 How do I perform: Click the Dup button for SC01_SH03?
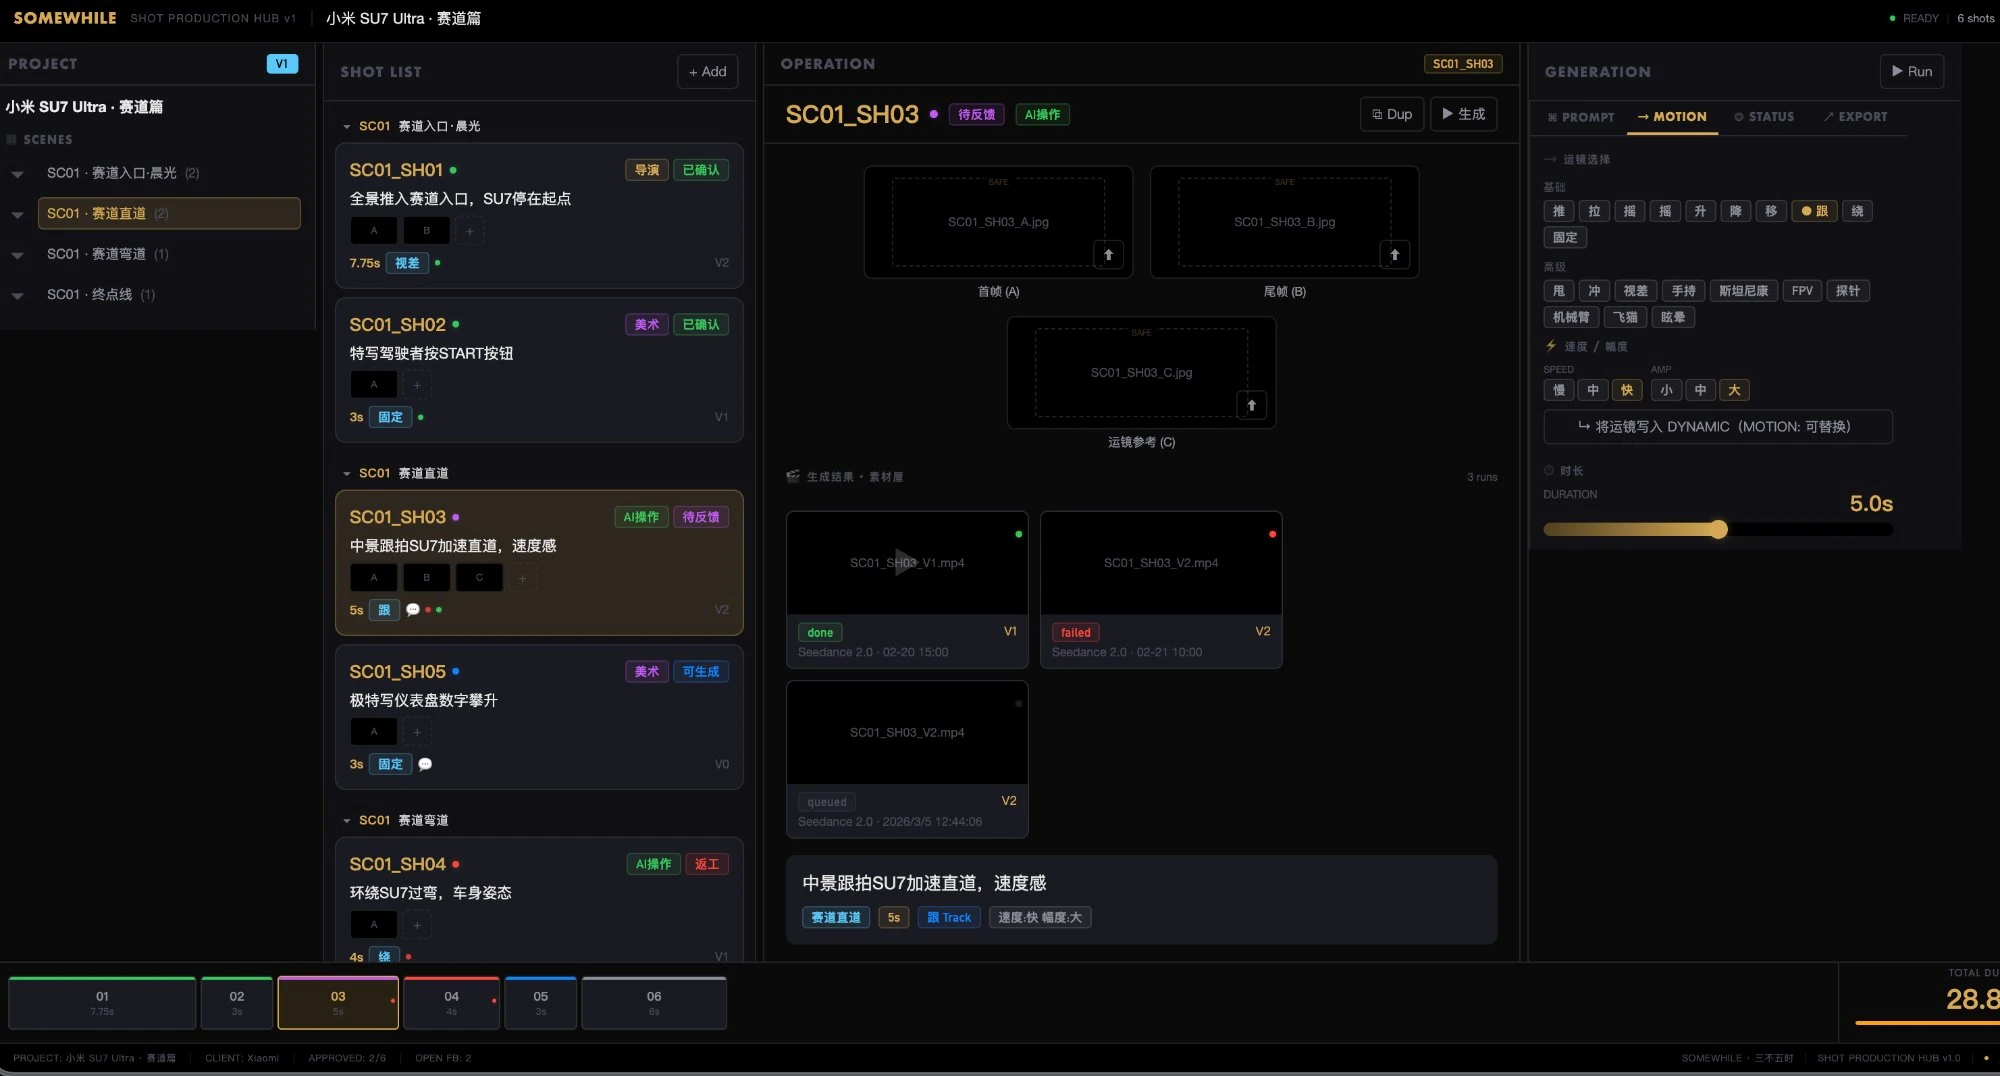tap(1391, 114)
